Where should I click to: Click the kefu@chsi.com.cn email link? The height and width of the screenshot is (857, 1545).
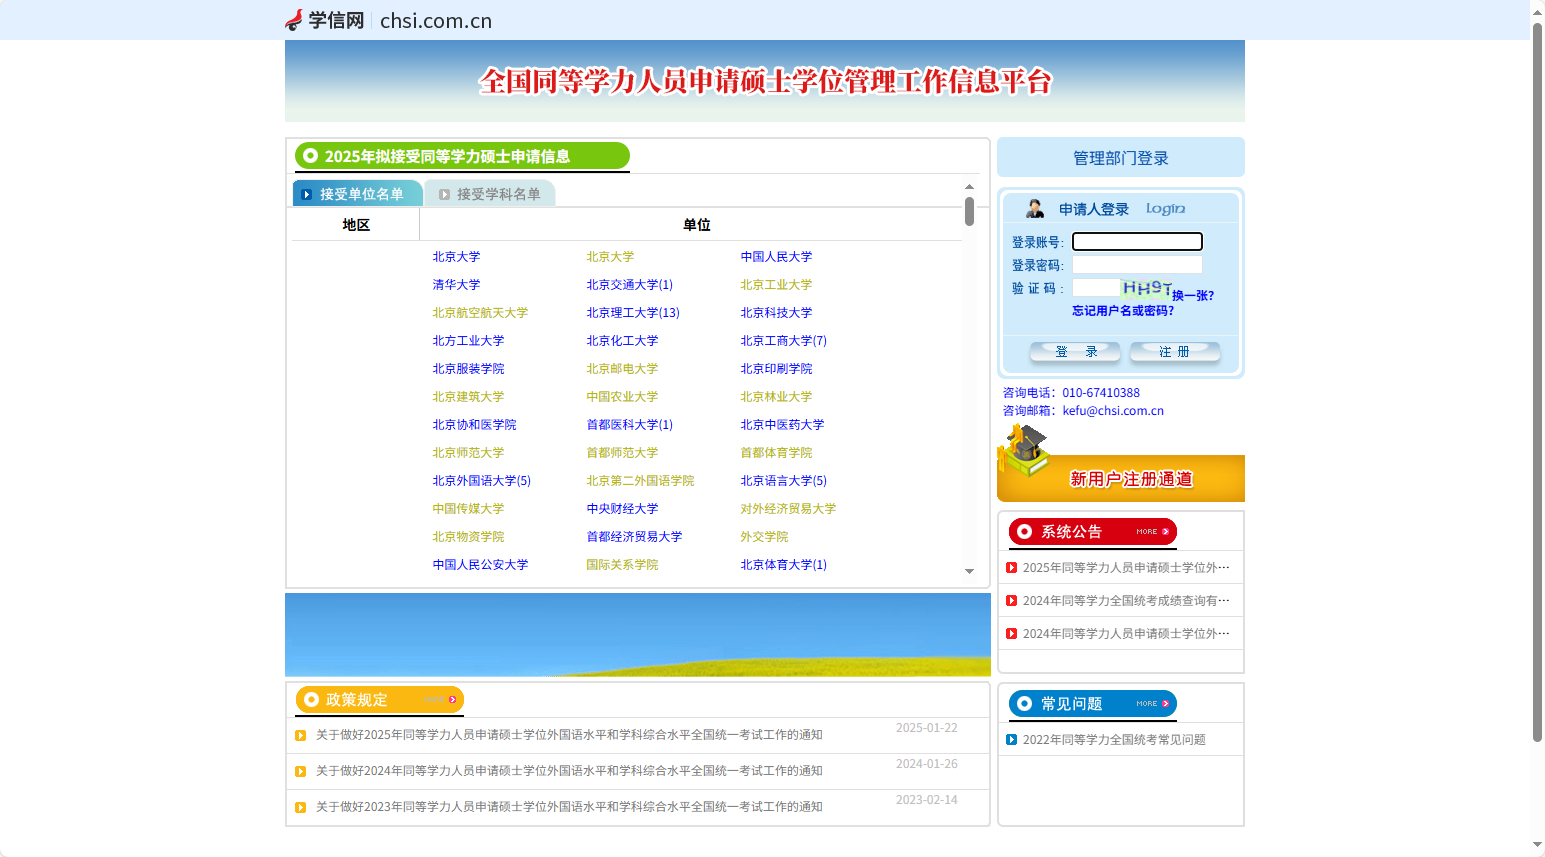[1112, 410]
